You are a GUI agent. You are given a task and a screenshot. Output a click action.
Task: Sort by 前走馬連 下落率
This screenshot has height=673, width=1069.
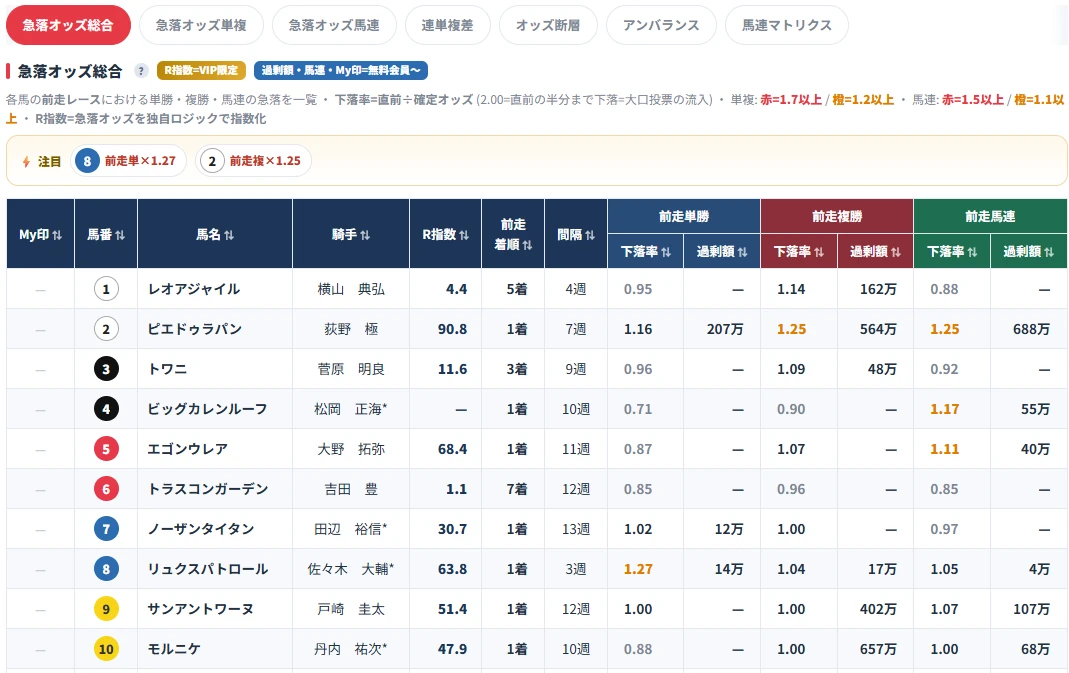click(952, 252)
